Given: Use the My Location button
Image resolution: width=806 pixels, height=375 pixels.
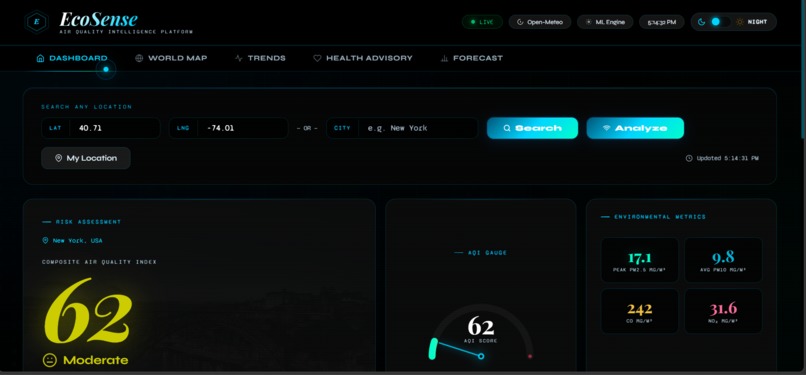Looking at the screenshot, I should (x=86, y=158).
